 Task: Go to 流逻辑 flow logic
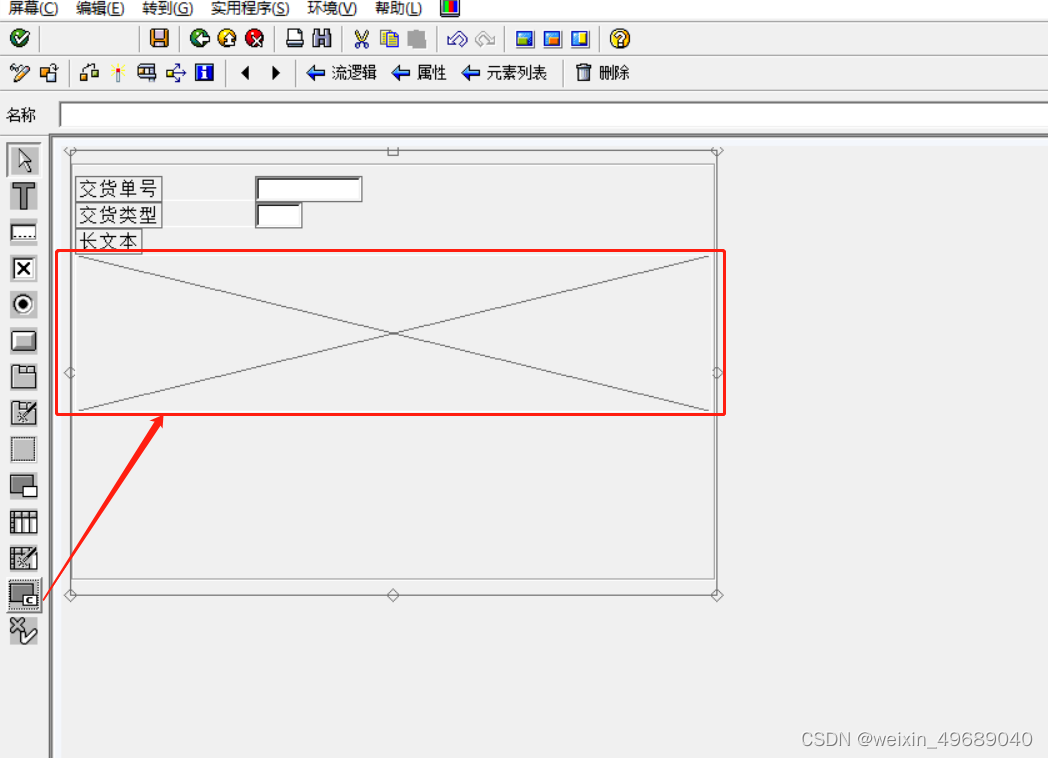[x=342, y=72]
